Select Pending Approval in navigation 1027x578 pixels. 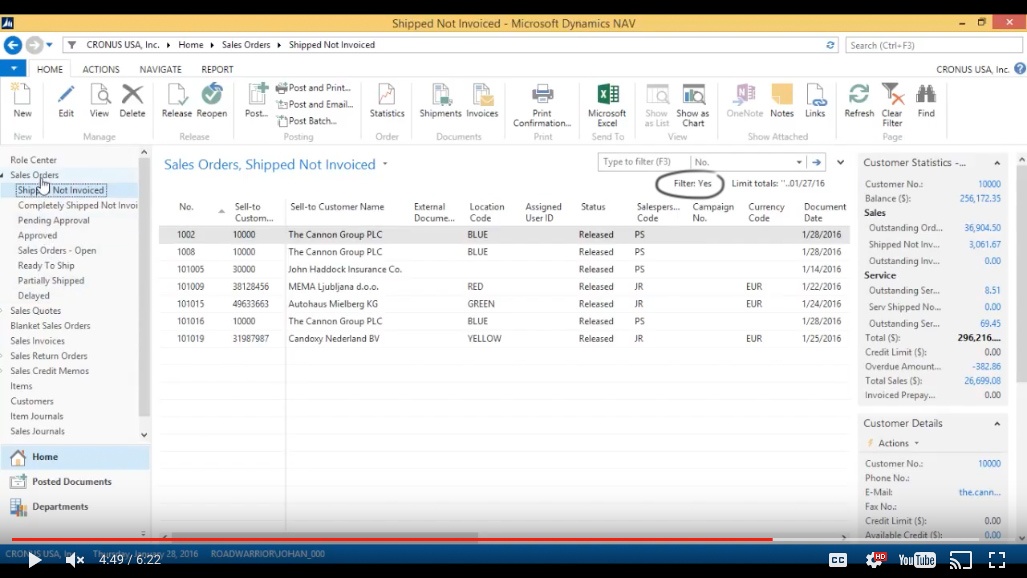(54, 220)
